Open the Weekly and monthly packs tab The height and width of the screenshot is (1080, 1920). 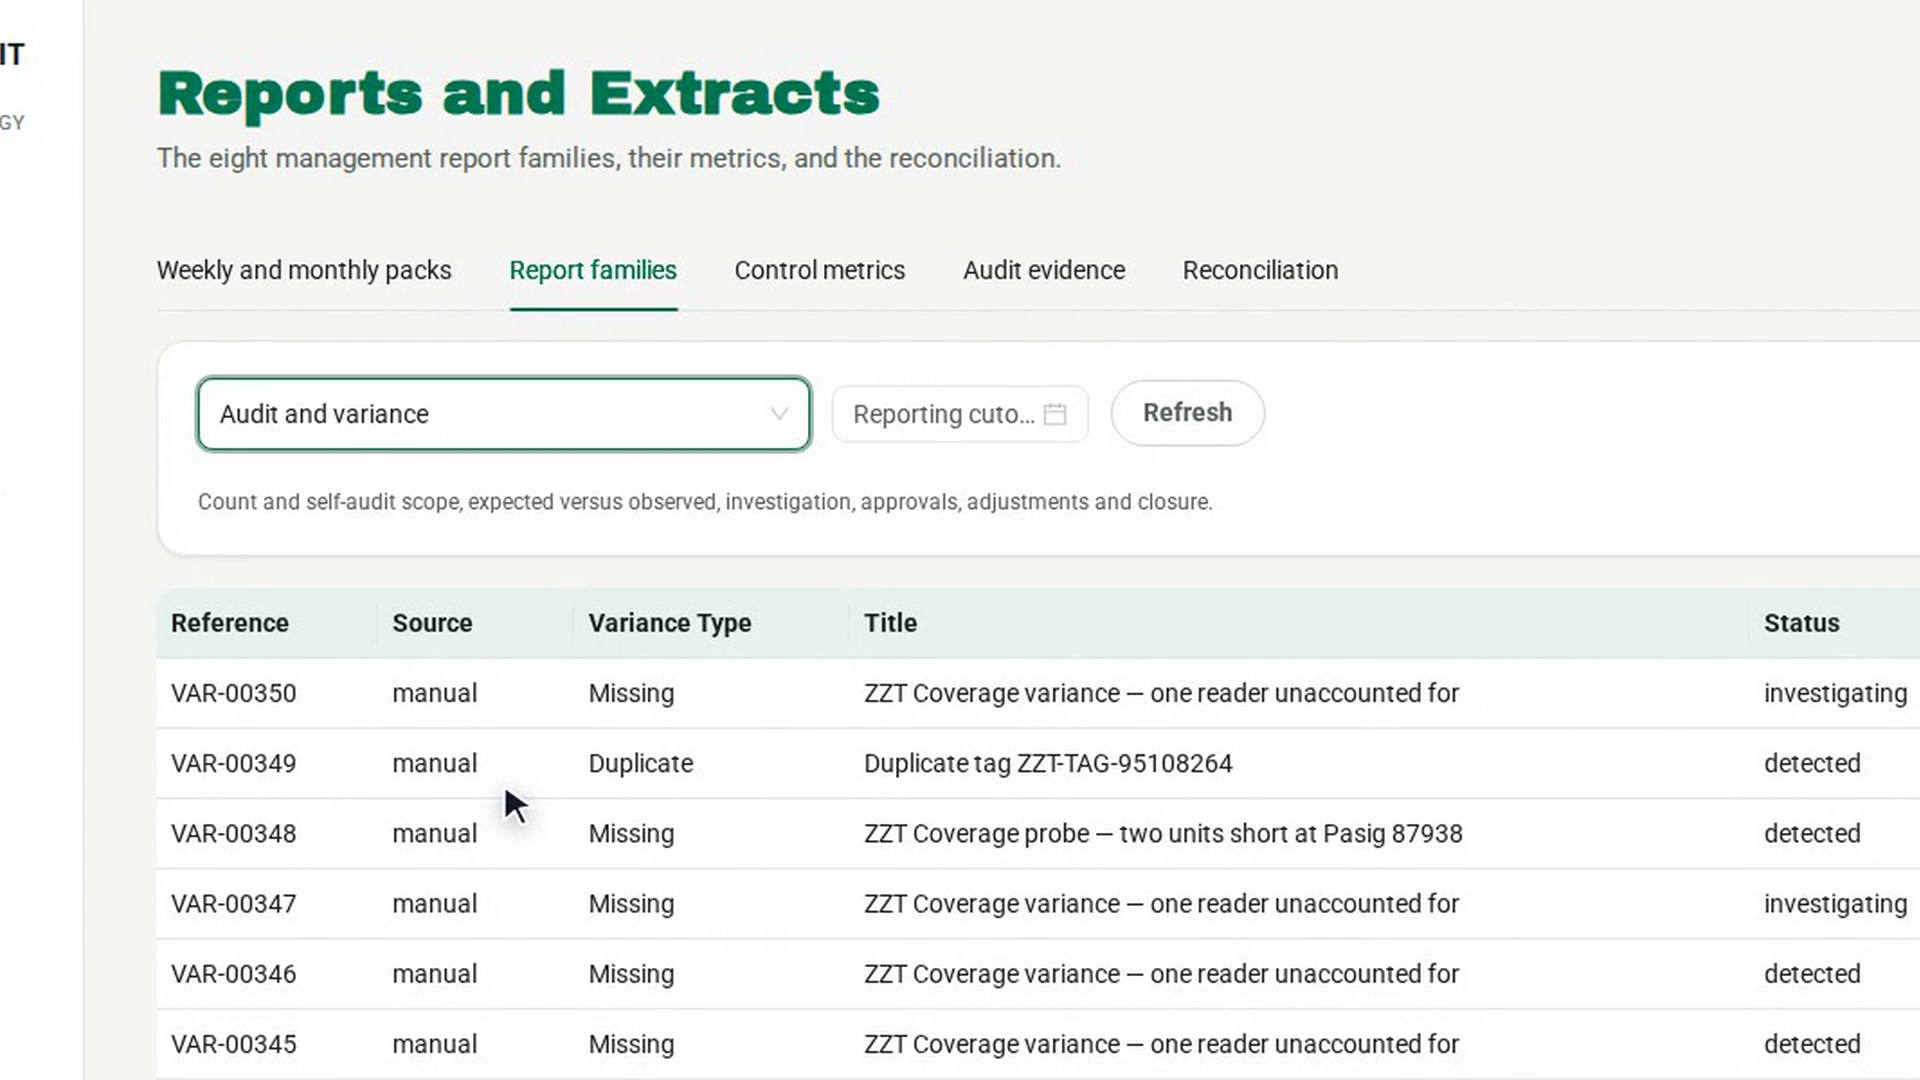[x=304, y=270]
